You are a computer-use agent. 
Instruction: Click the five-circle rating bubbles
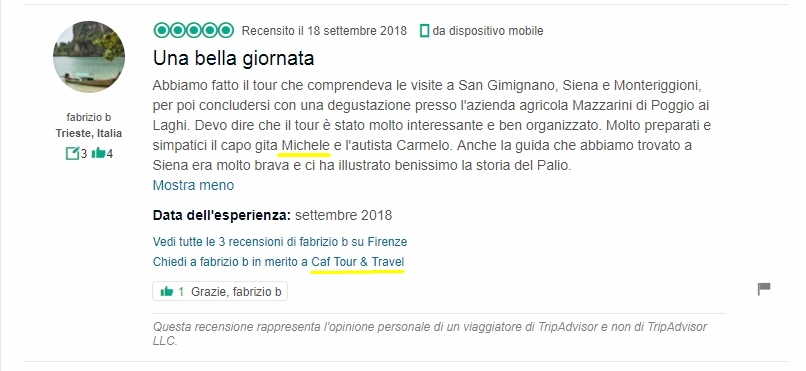coord(193,31)
